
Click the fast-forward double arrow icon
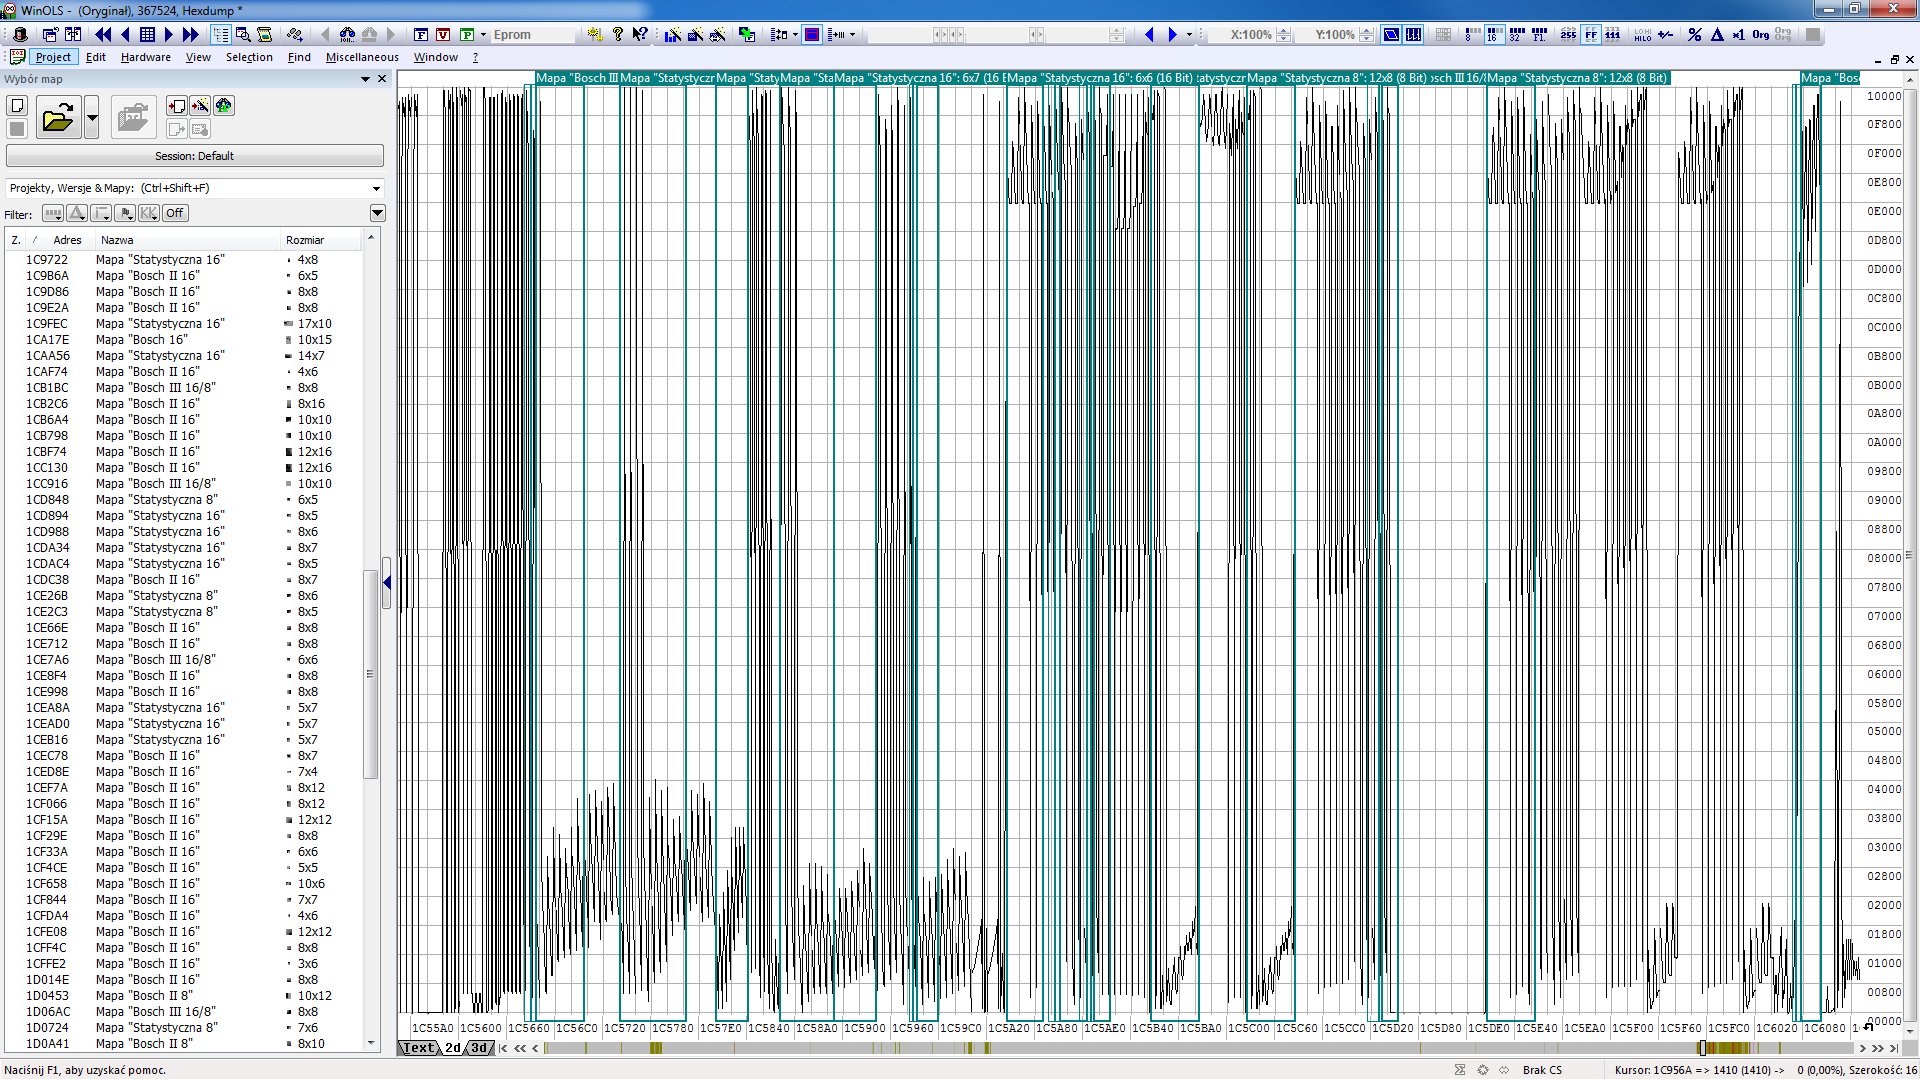point(190,34)
